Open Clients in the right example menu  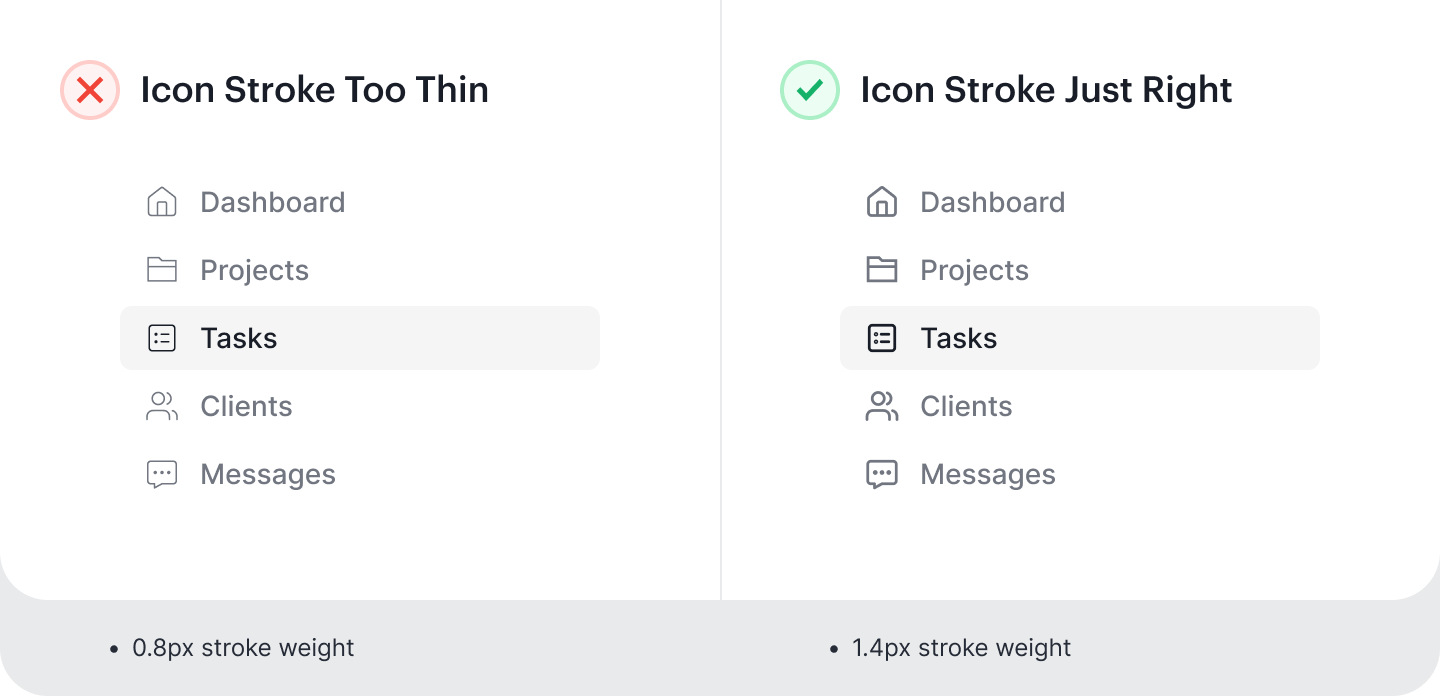point(966,406)
